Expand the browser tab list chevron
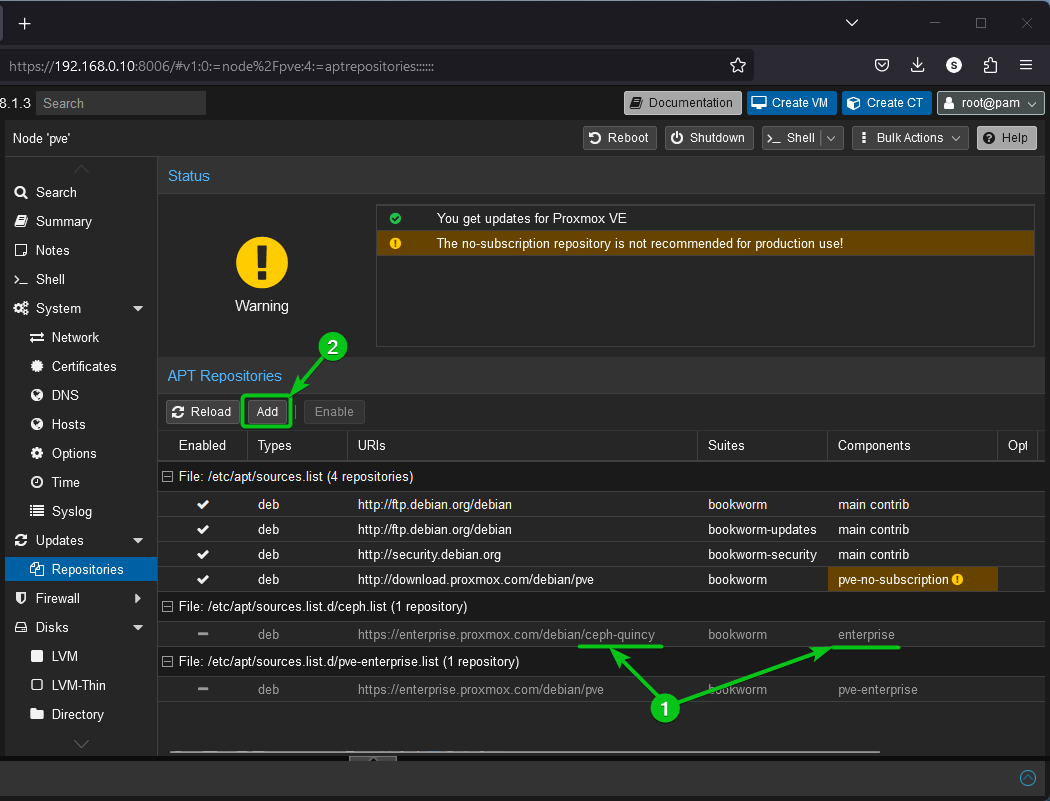Image resolution: width=1050 pixels, height=801 pixels. (x=851, y=23)
